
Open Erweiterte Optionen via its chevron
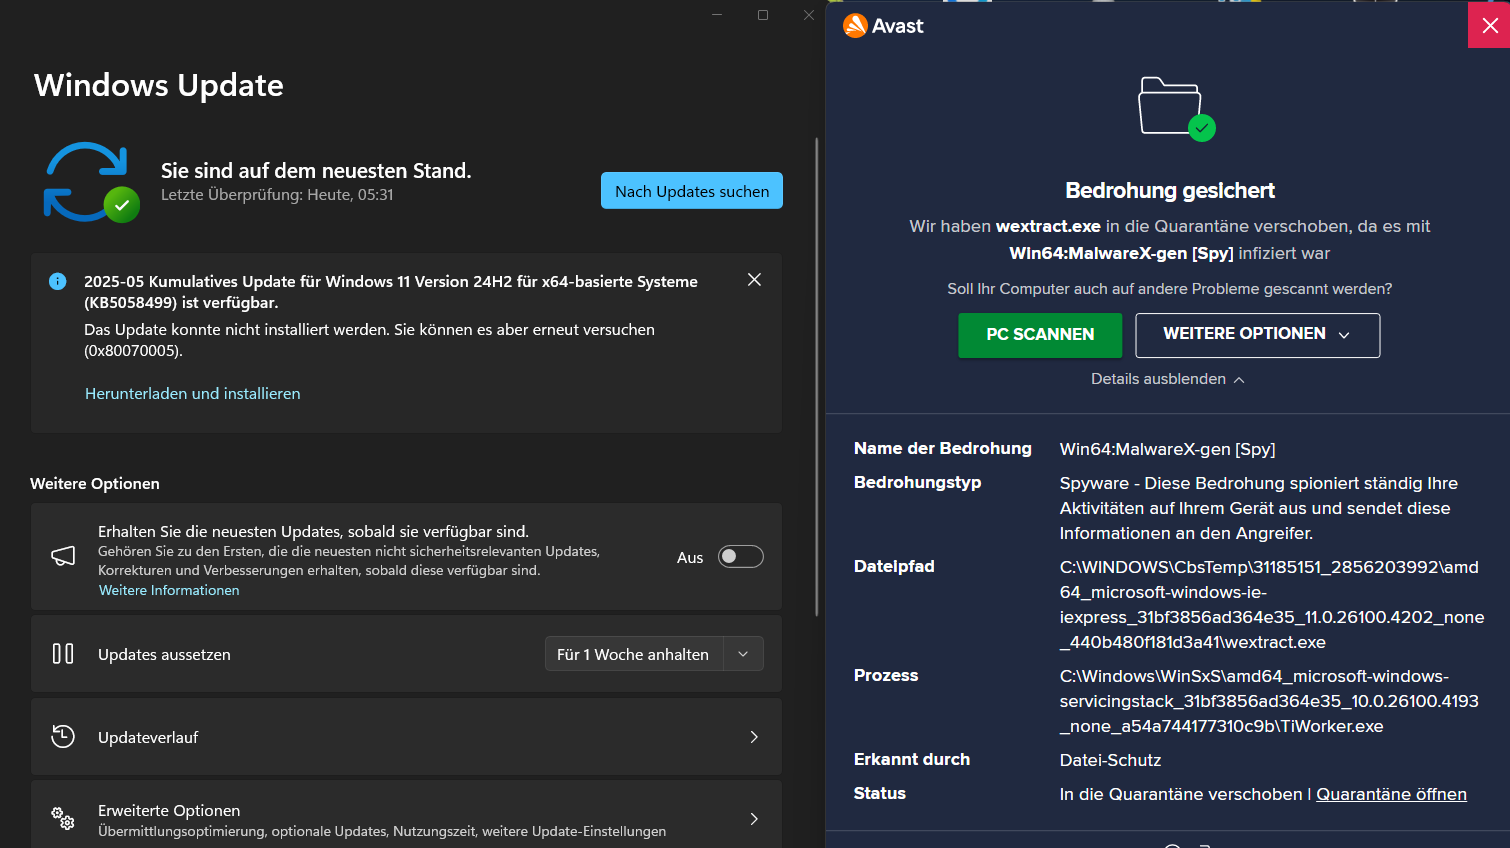pos(754,819)
